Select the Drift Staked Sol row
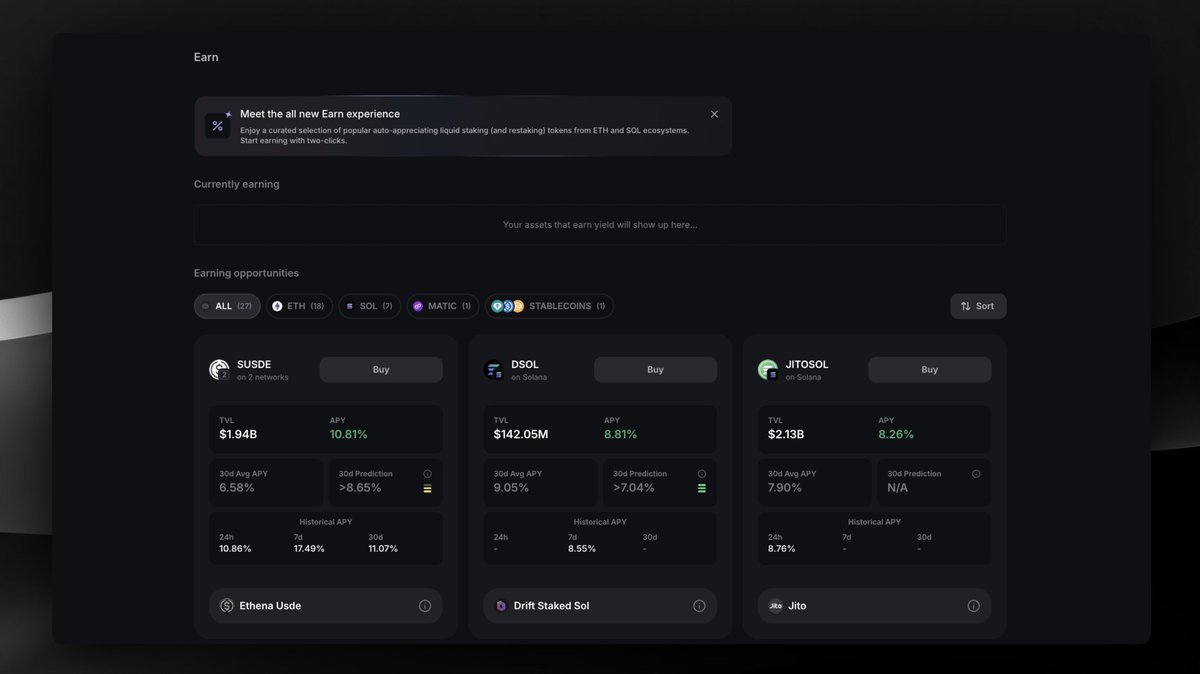Image resolution: width=1200 pixels, height=674 pixels. coord(600,606)
